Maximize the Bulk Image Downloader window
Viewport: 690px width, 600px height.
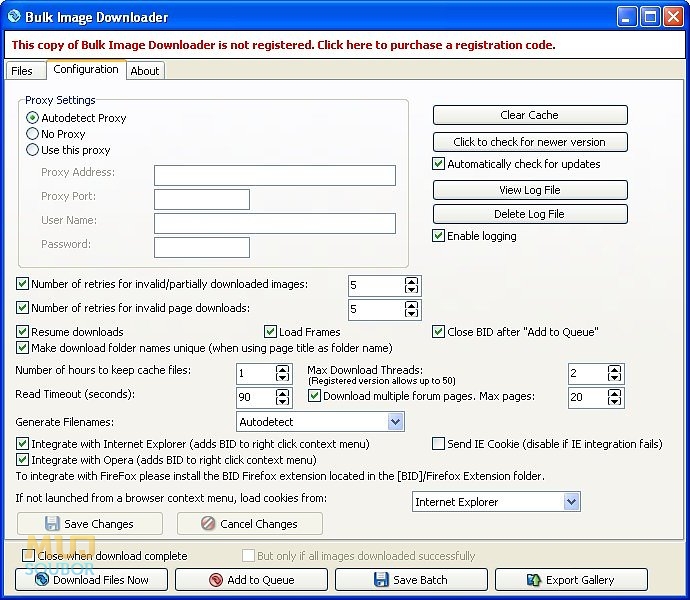point(650,17)
